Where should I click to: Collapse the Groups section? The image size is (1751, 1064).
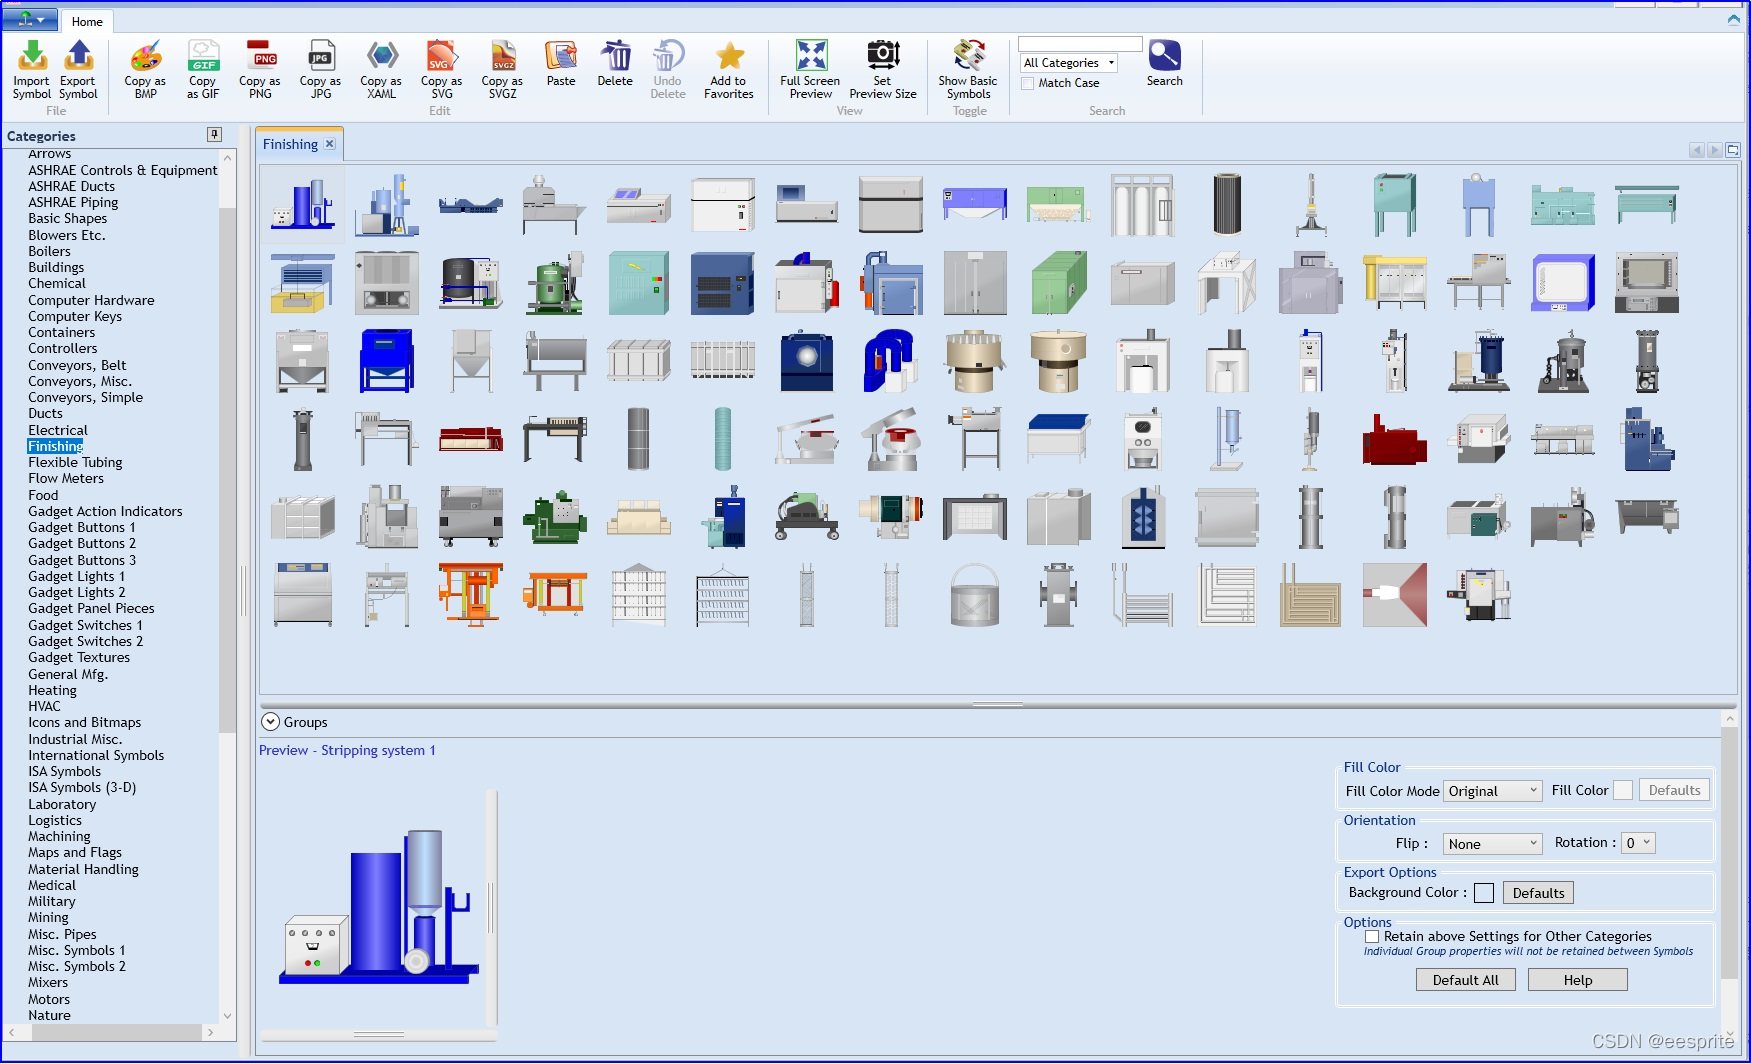[270, 721]
